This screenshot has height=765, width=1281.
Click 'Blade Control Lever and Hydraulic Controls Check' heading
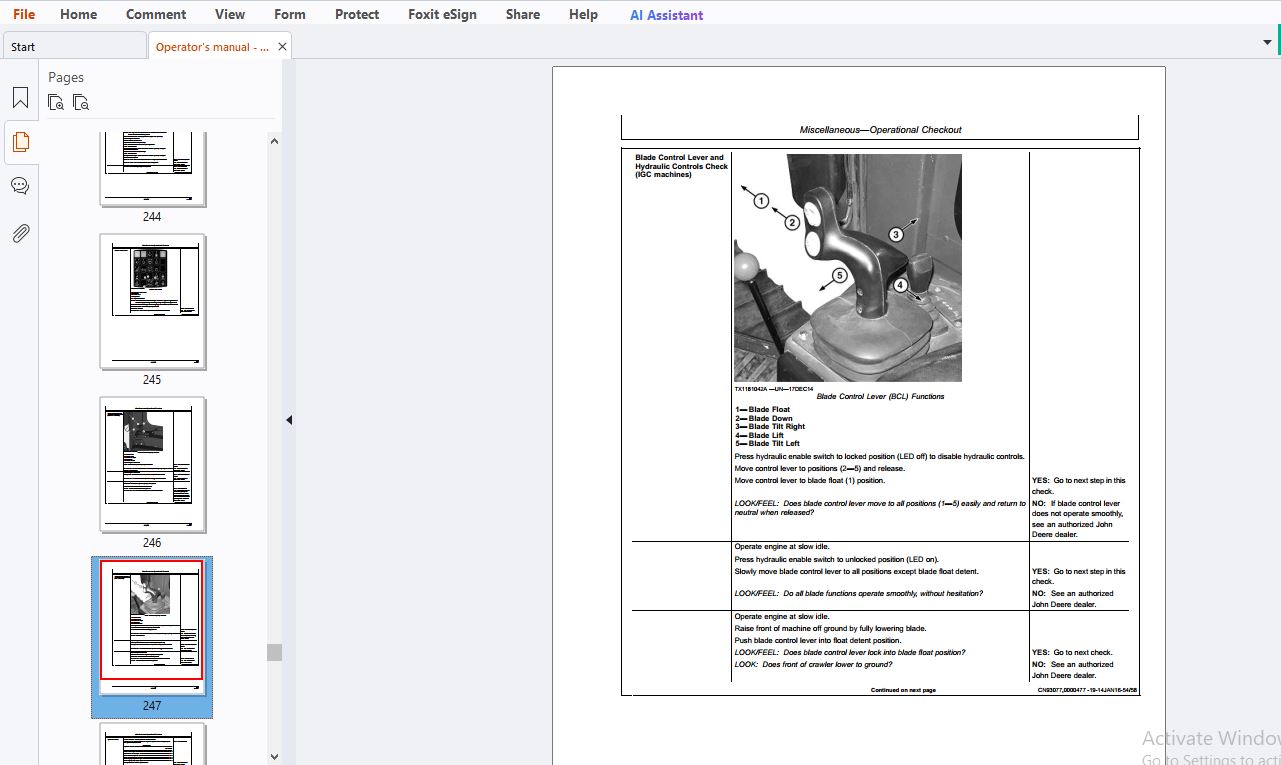click(681, 166)
